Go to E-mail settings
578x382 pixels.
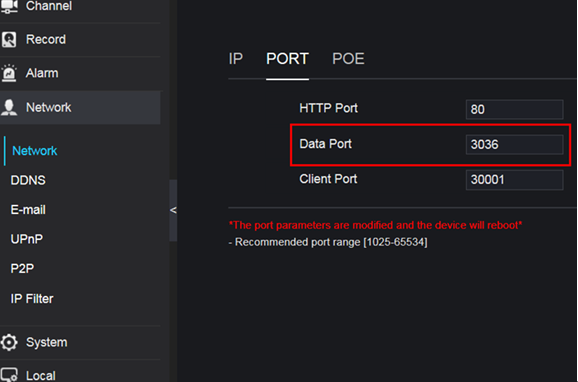(x=28, y=210)
